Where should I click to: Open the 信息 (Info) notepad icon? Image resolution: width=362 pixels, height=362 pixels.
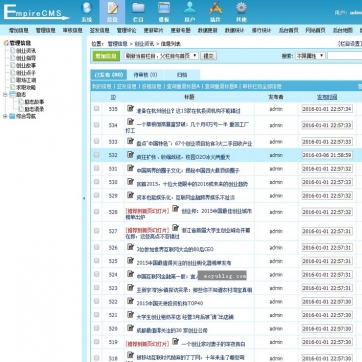click(x=112, y=8)
